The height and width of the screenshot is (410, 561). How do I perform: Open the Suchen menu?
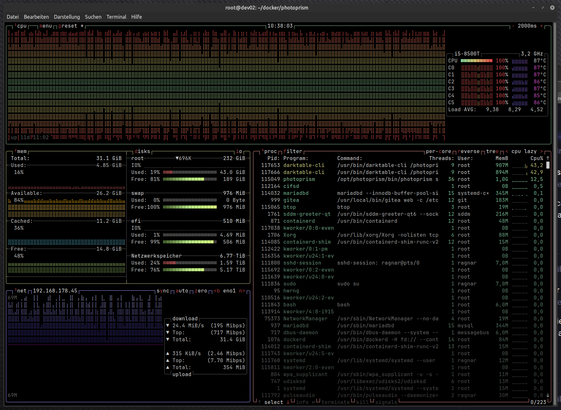93,17
